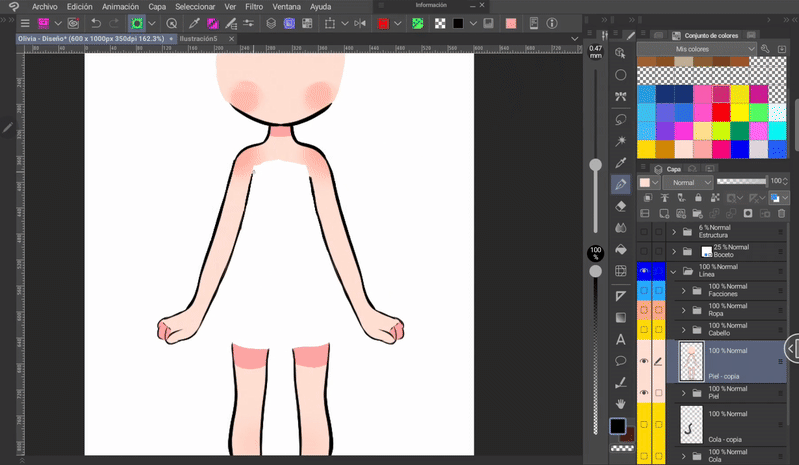Viewport: 799px width, 465px height.
Task: Select the Eyedropper tool
Action: tap(621, 162)
